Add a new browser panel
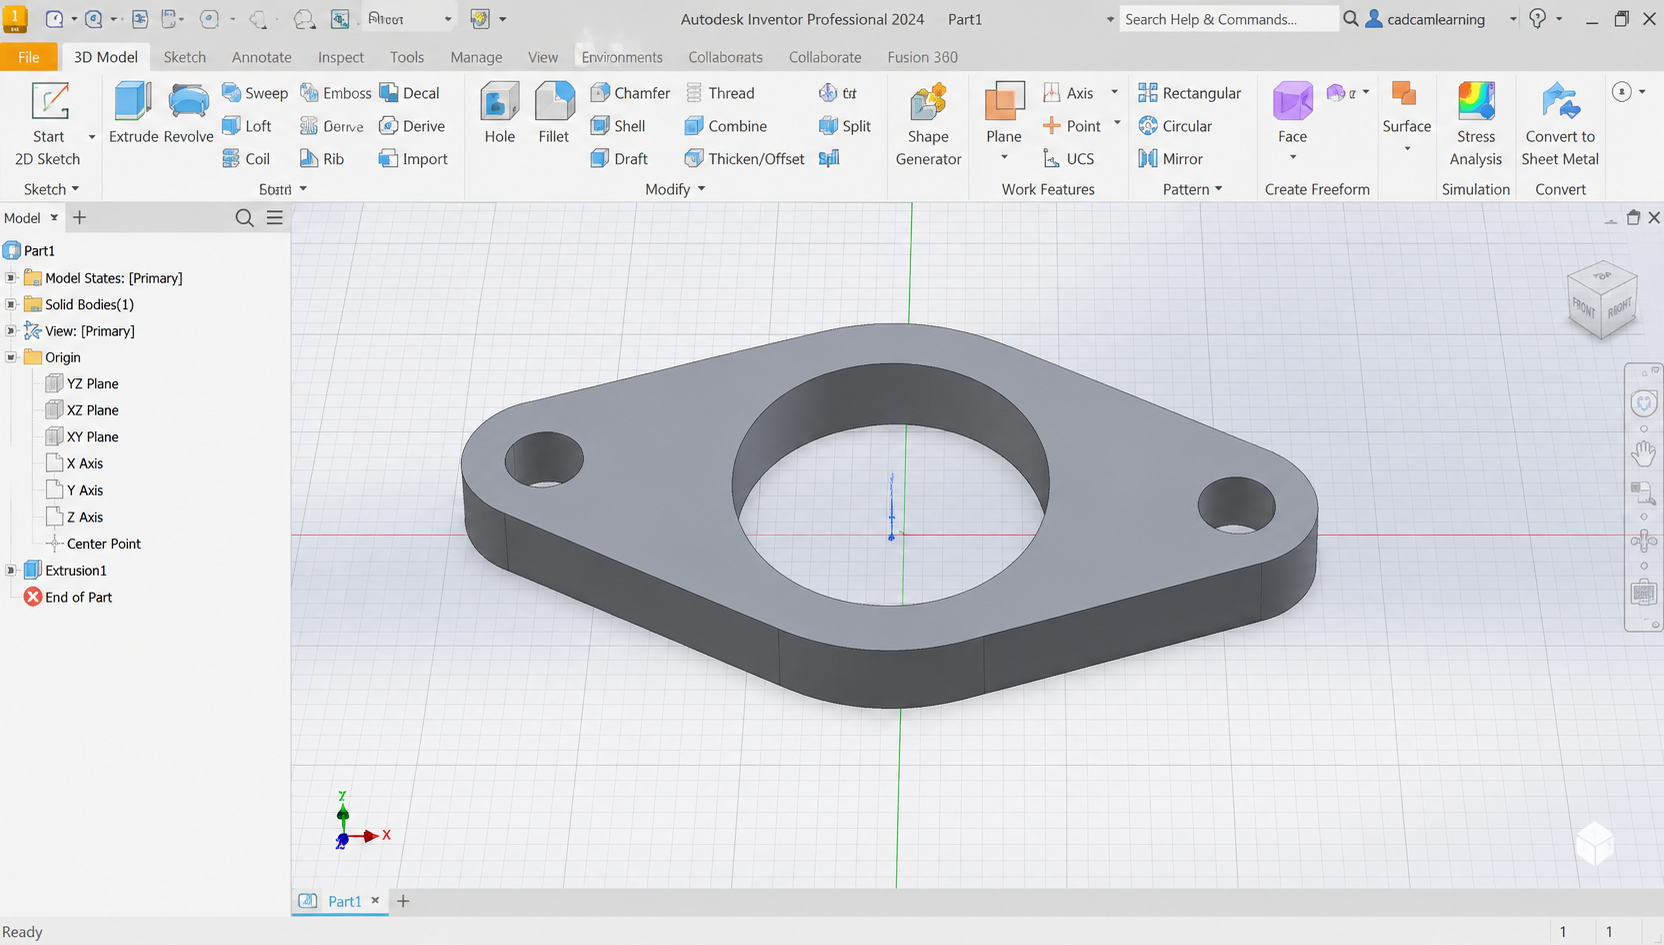Image resolution: width=1664 pixels, height=945 pixels. (x=80, y=218)
